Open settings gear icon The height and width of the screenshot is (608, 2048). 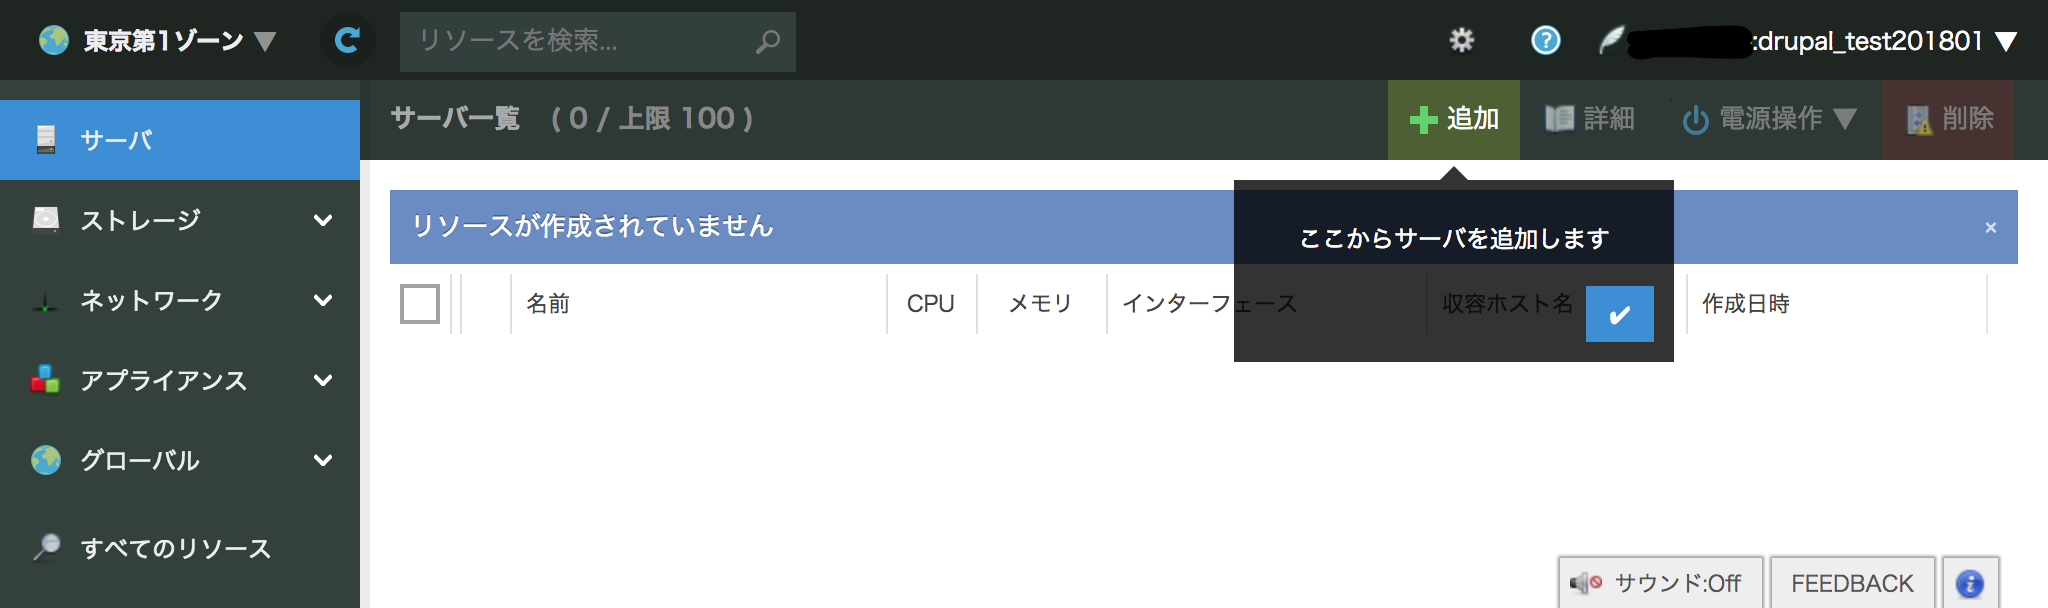tap(1462, 40)
